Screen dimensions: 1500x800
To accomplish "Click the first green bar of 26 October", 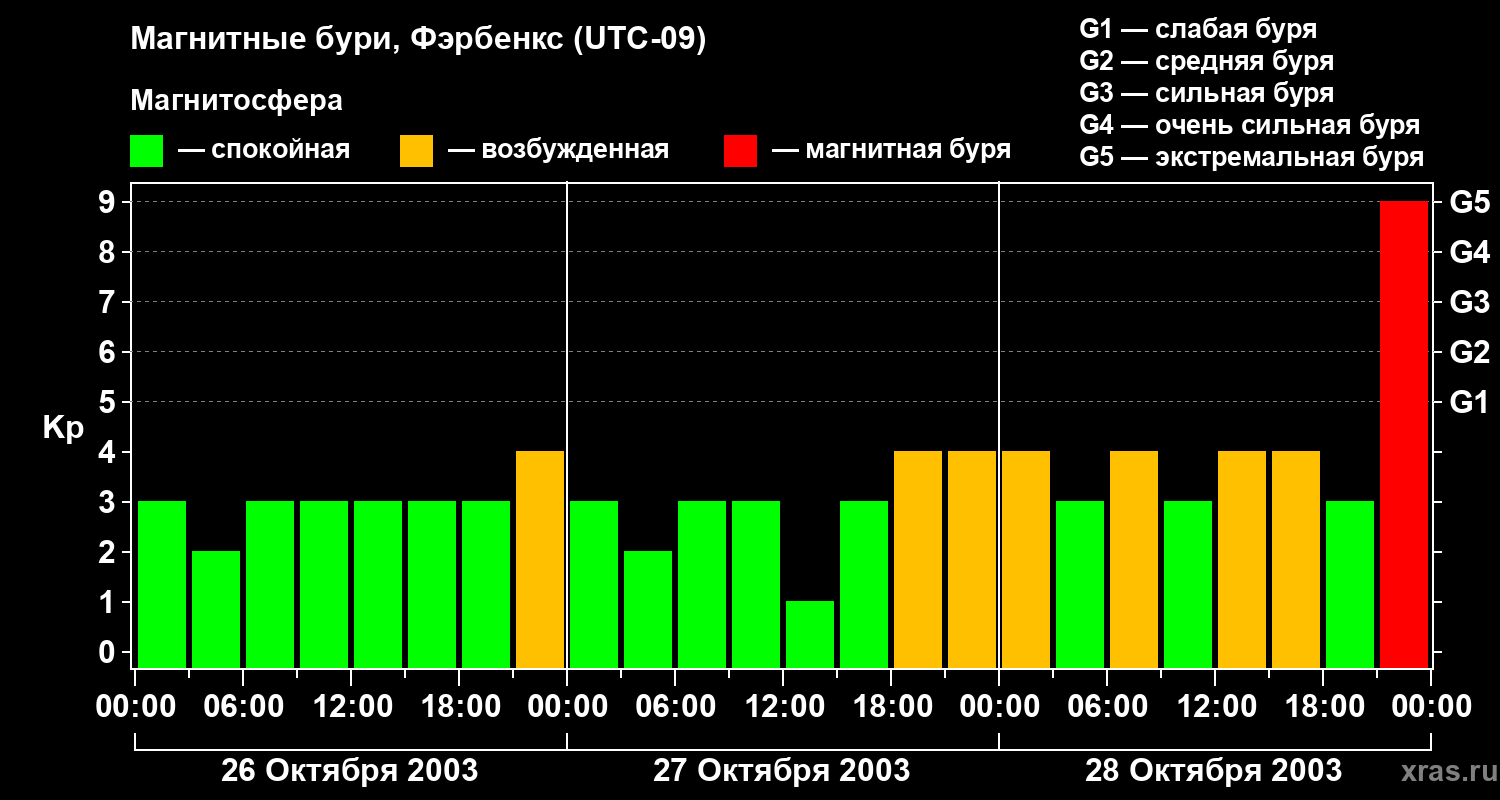I will coord(162,584).
